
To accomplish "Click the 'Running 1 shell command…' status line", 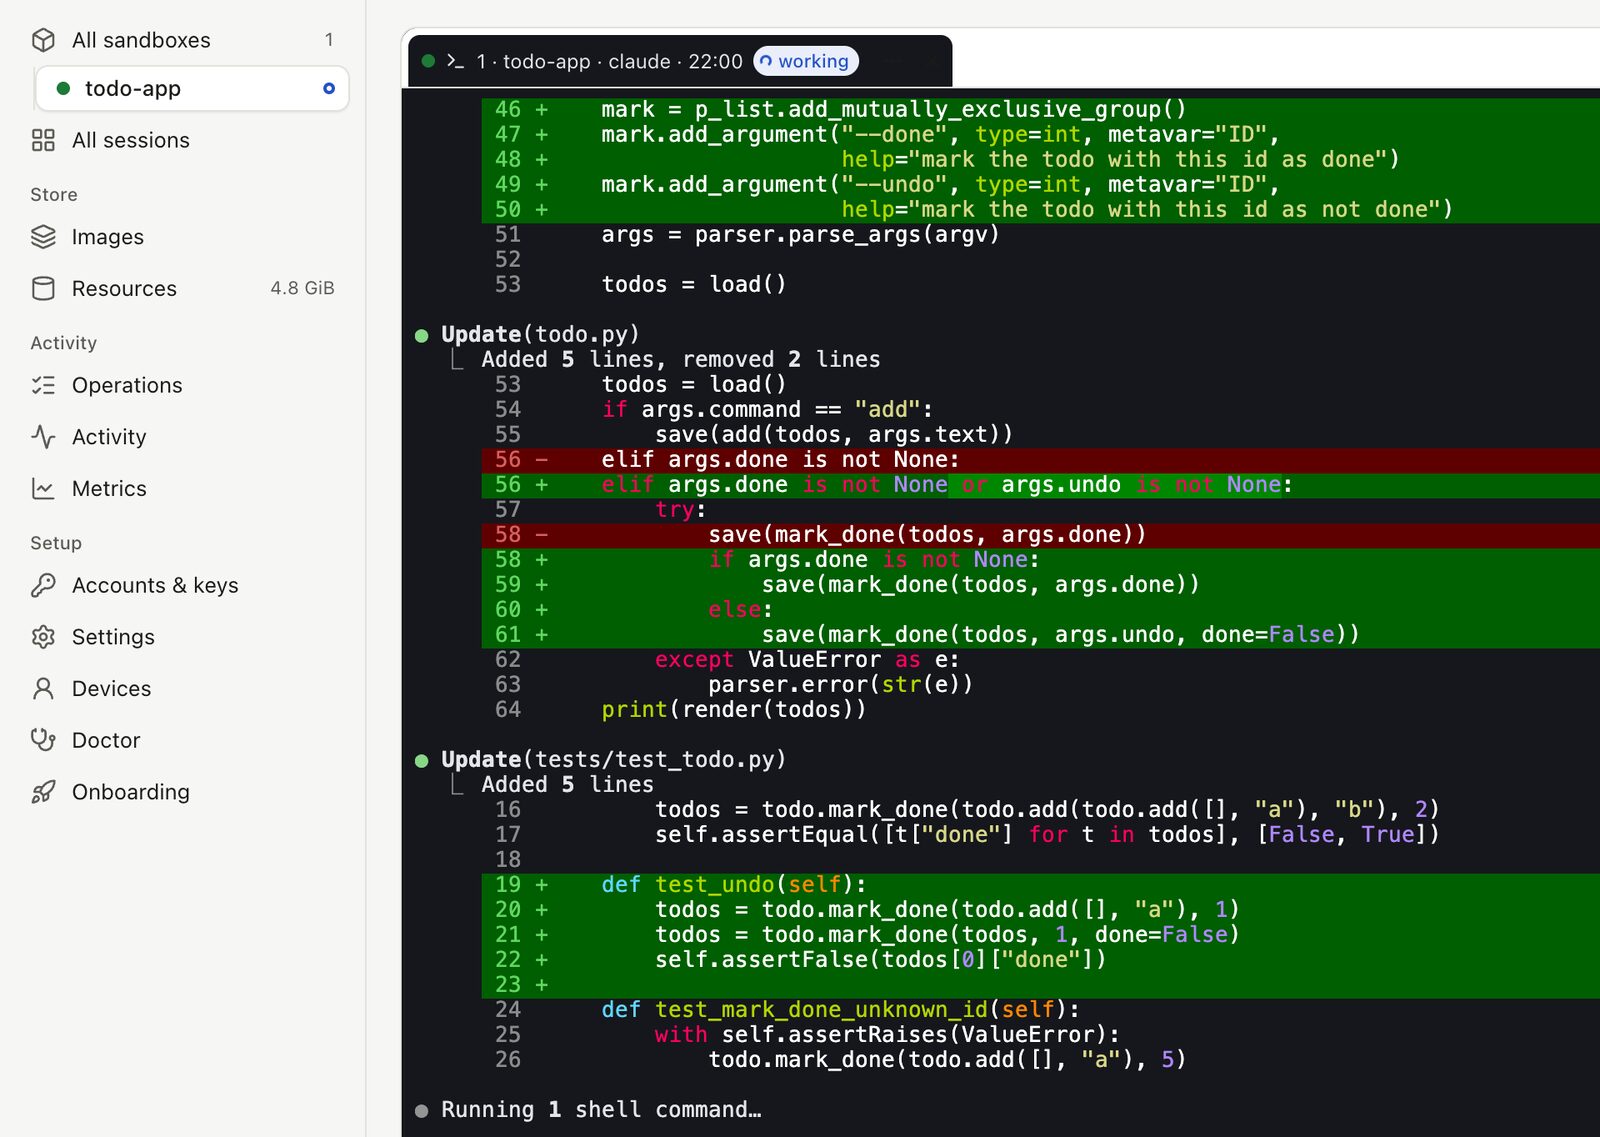I will pos(601,1109).
